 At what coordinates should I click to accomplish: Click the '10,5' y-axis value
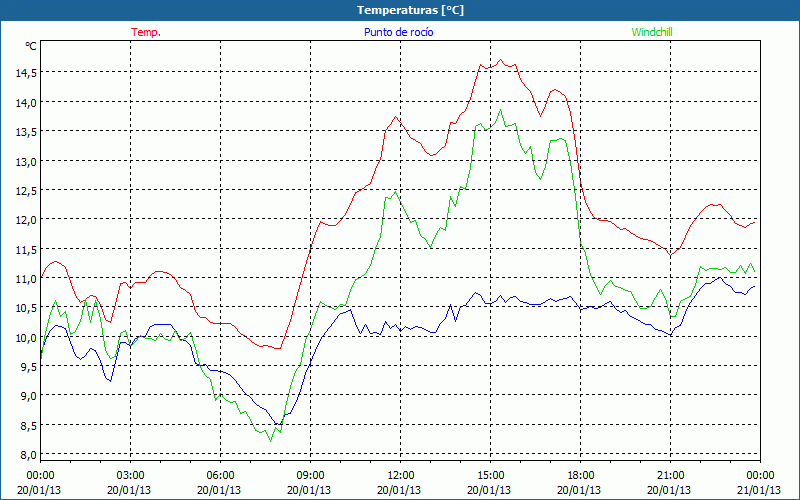click(x=26, y=308)
